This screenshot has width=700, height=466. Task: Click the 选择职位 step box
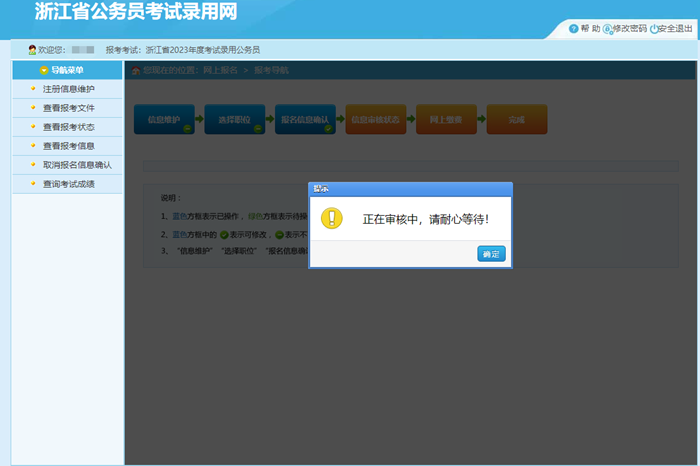click(234, 120)
